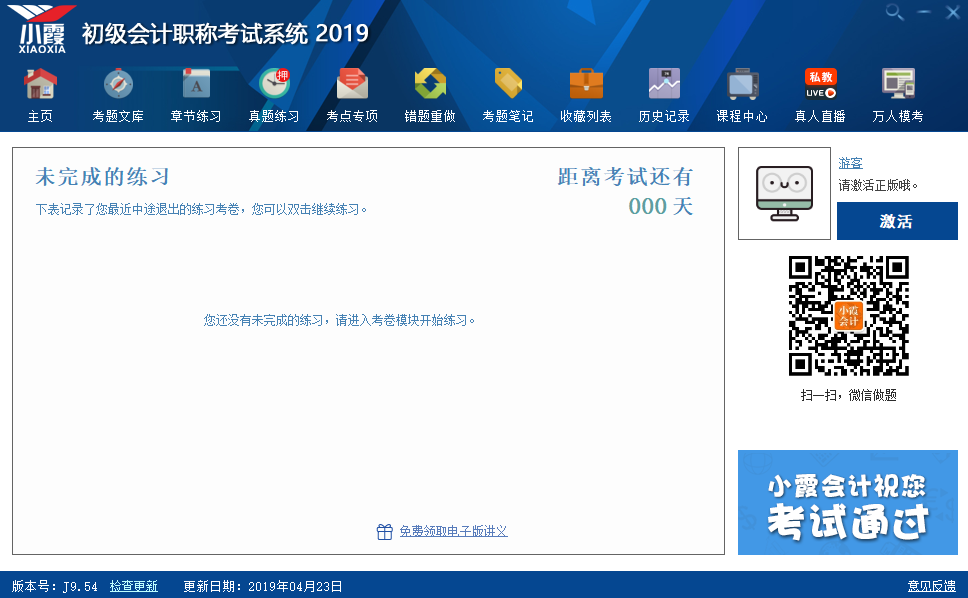The height and width of the screenshot is (598, 968).
Task: Click the computer mascot avatar
Action: pos(785,193)
